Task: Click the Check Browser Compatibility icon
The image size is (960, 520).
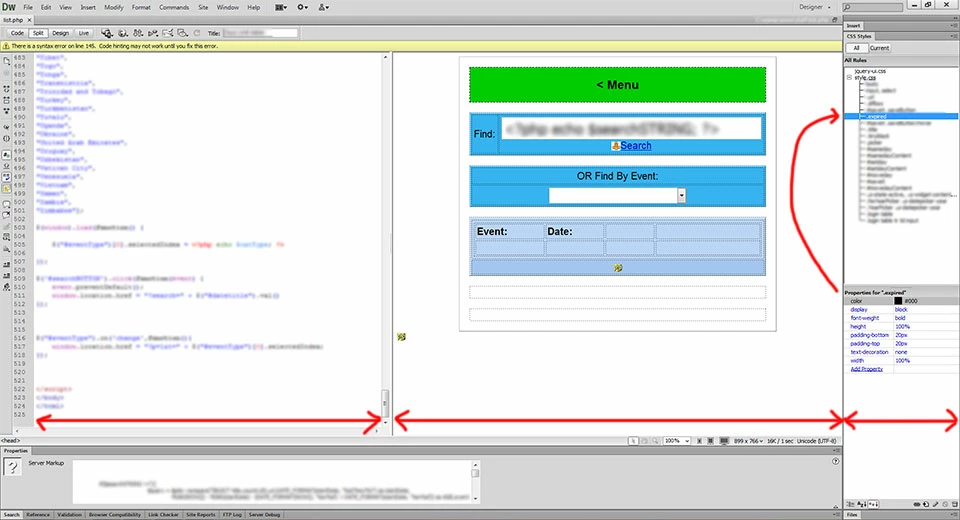Action: click(x=168, y=33)
